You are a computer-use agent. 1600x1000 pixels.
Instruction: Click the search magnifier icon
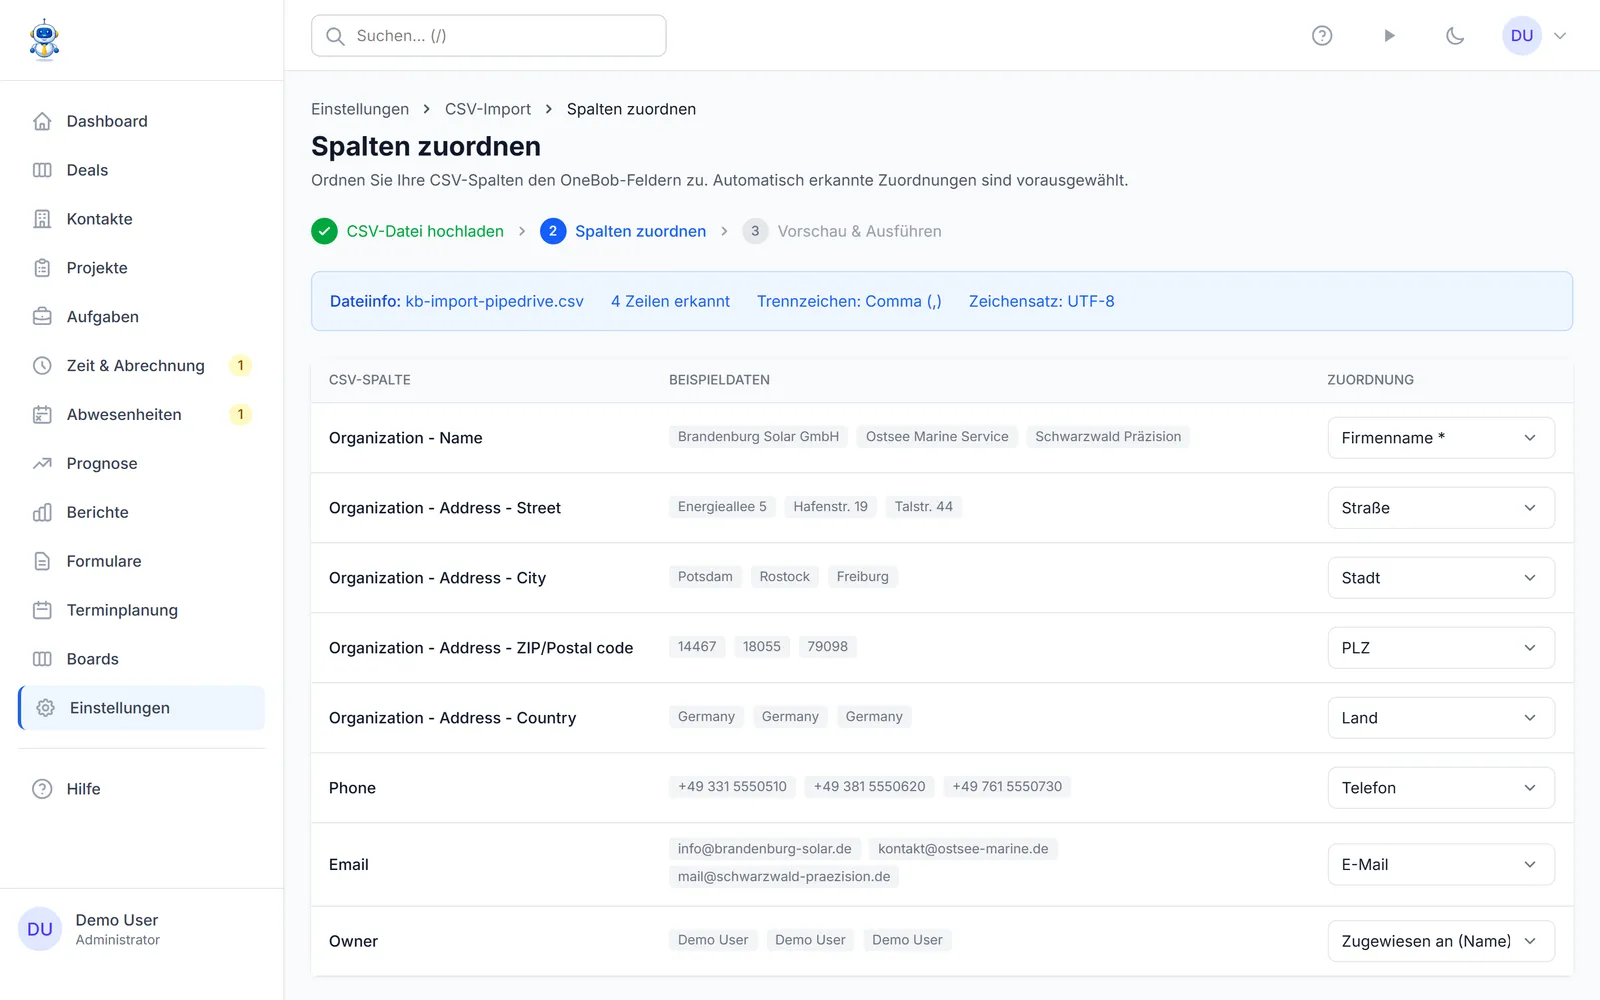(x=336, y=36)
